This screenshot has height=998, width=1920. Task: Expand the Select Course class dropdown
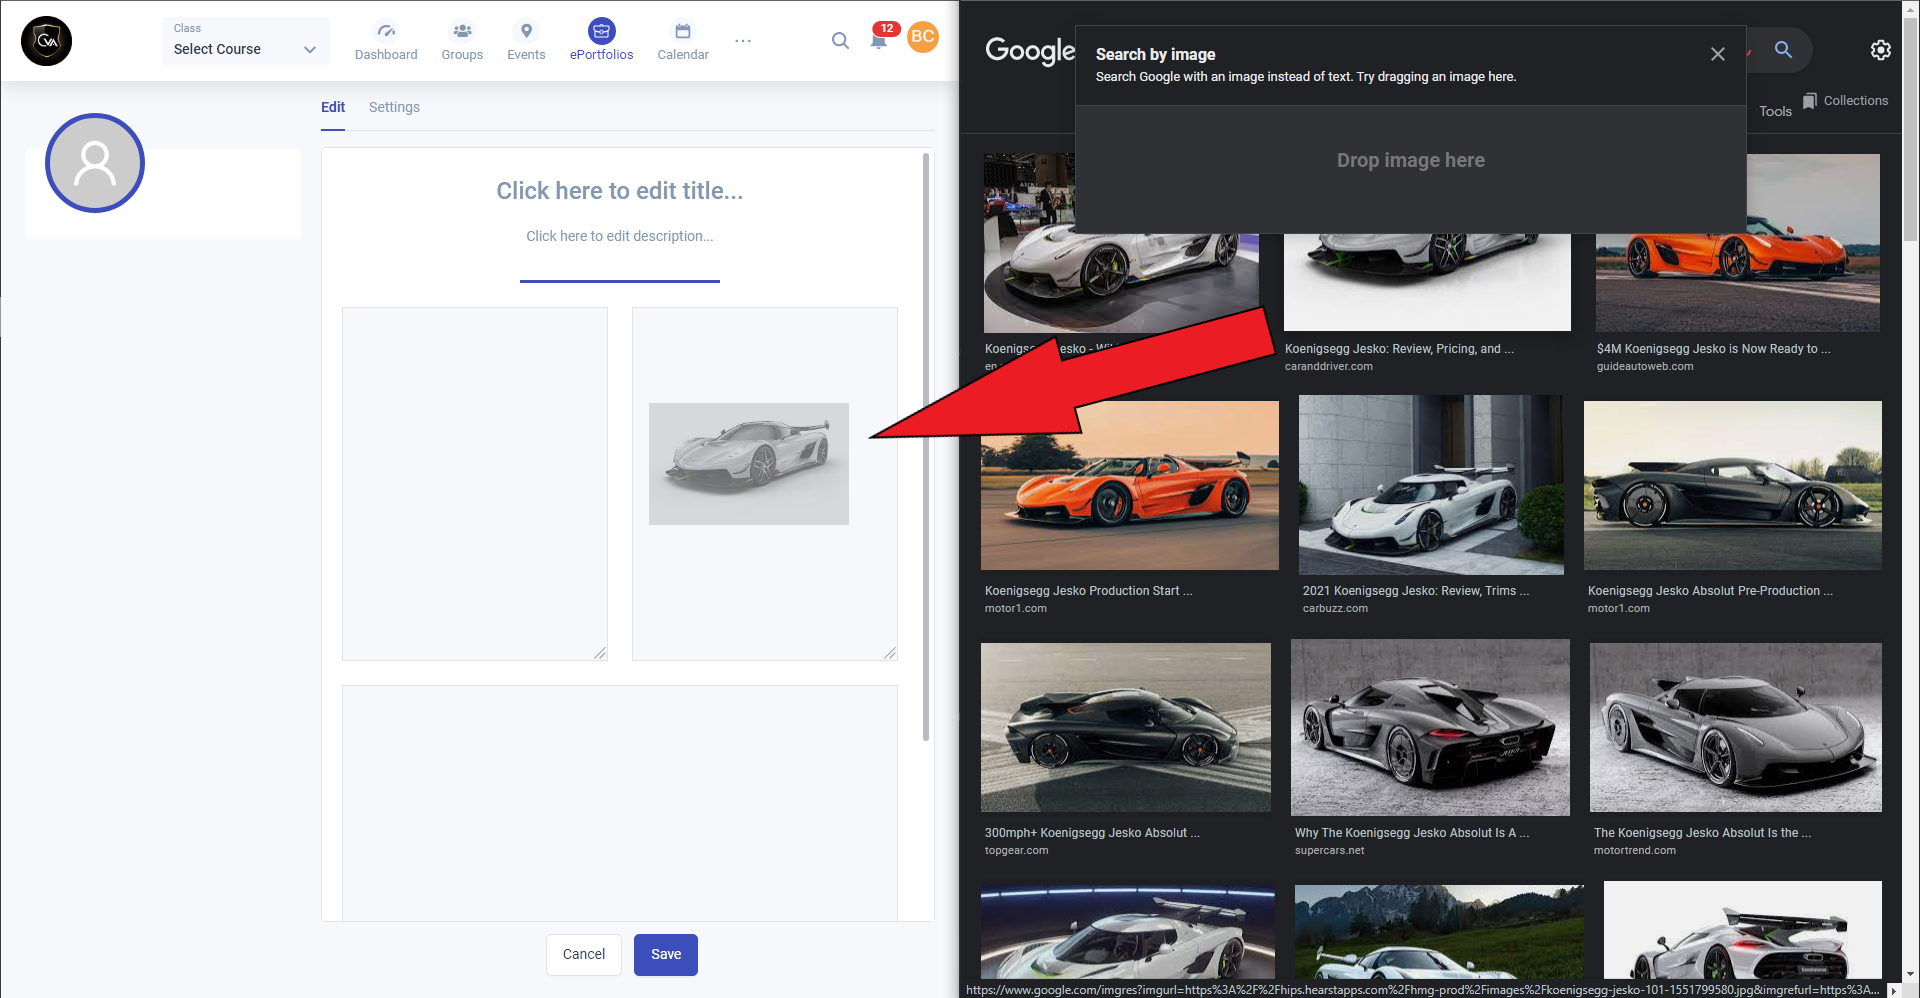point(246,41)
